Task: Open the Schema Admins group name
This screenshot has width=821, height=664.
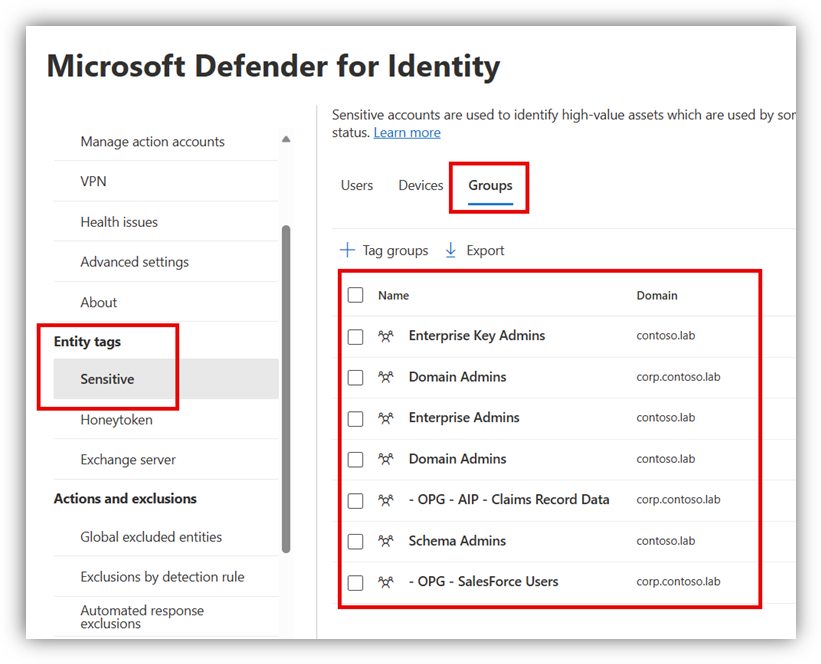Action: 457,540
